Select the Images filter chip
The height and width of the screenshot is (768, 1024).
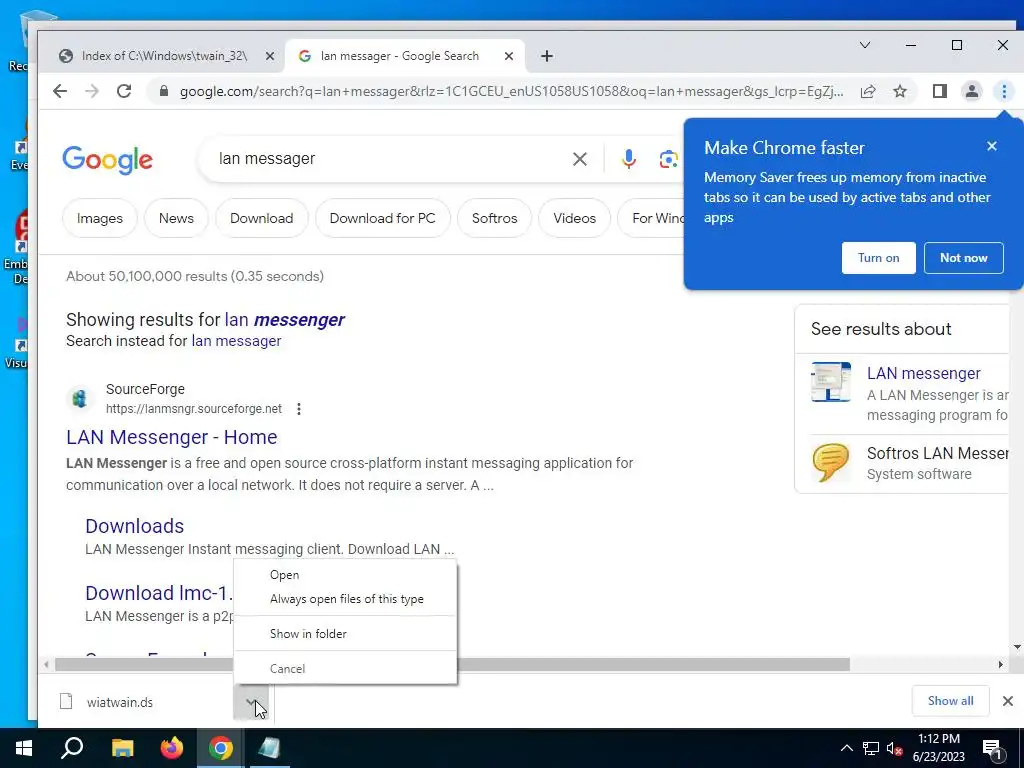click(100, 218)
